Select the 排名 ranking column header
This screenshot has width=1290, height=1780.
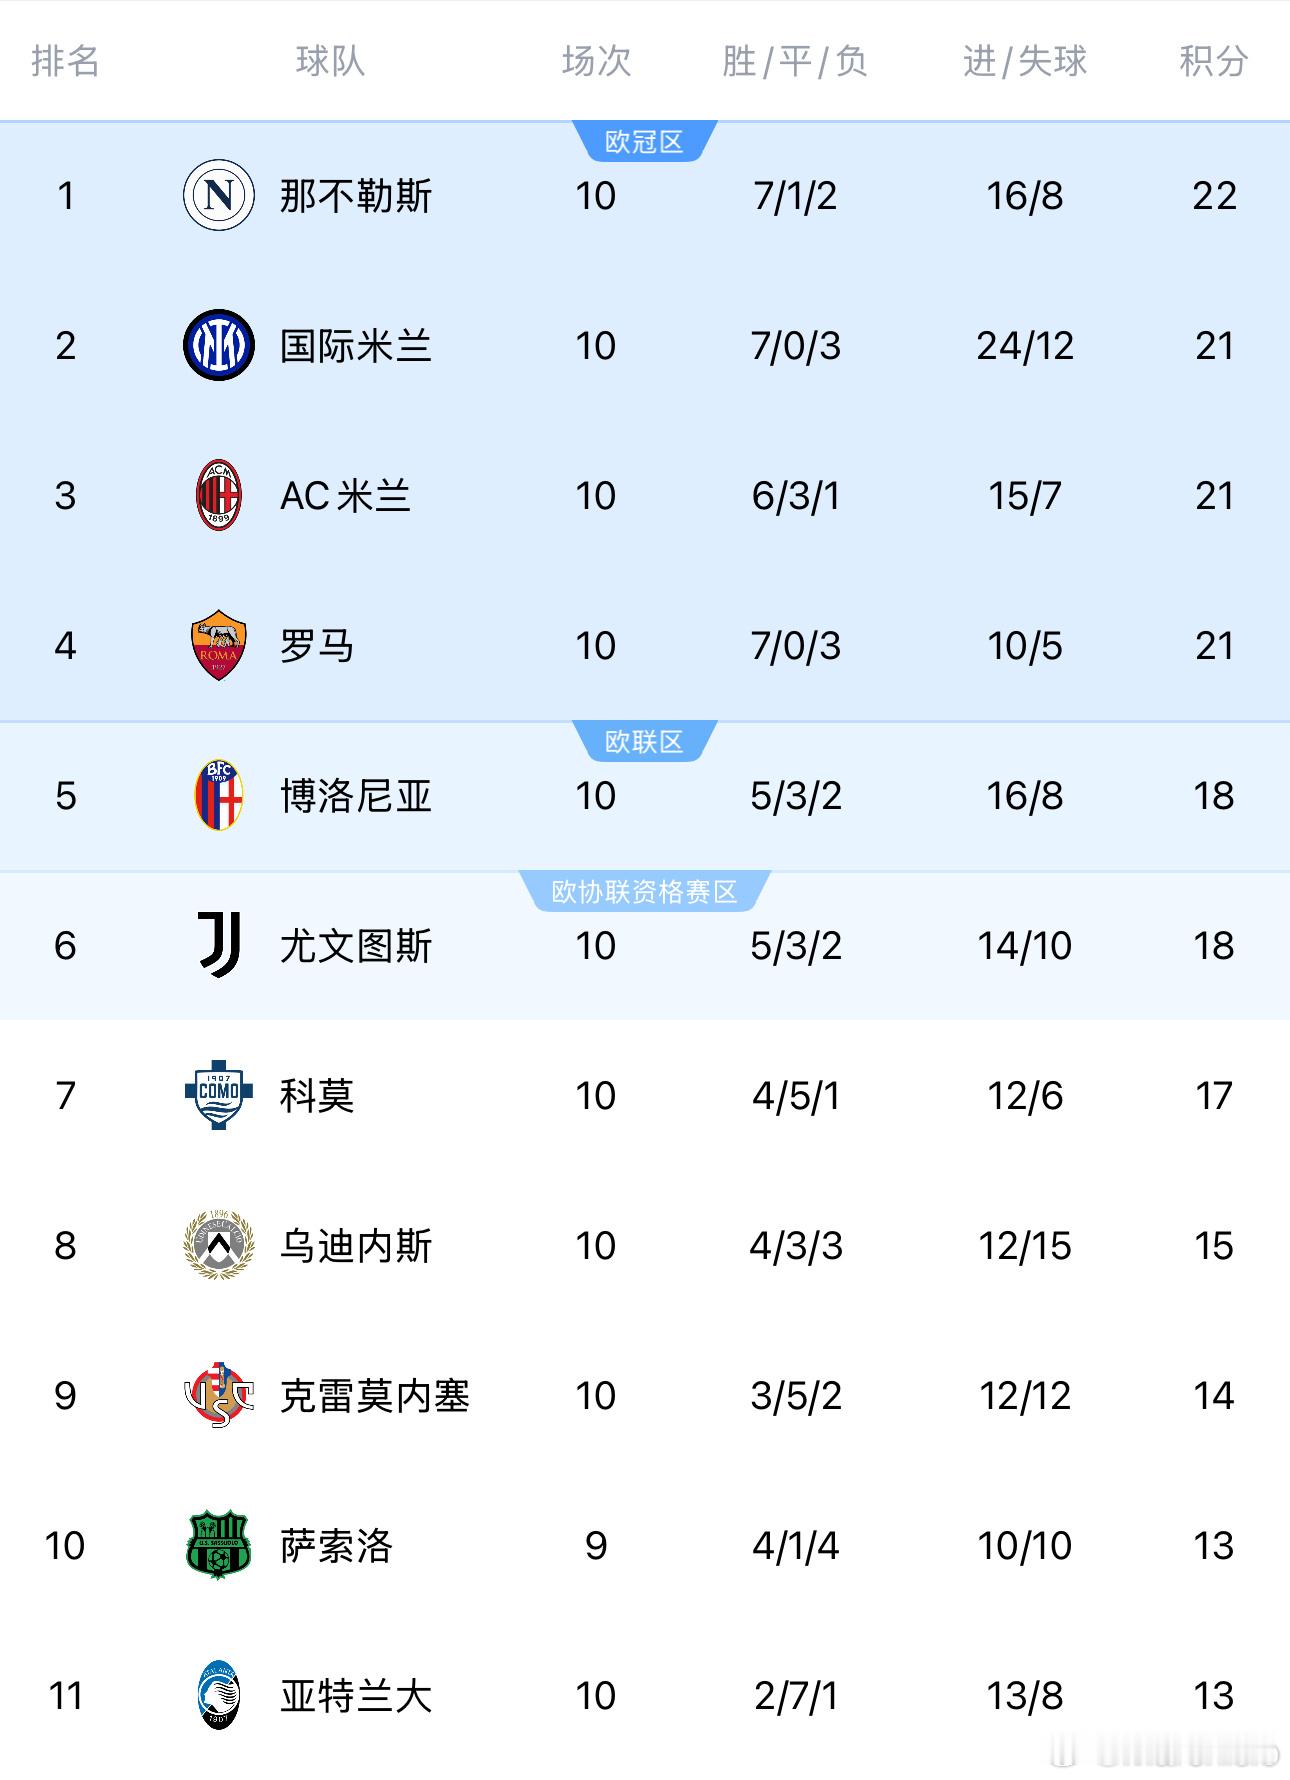[66, 61]
